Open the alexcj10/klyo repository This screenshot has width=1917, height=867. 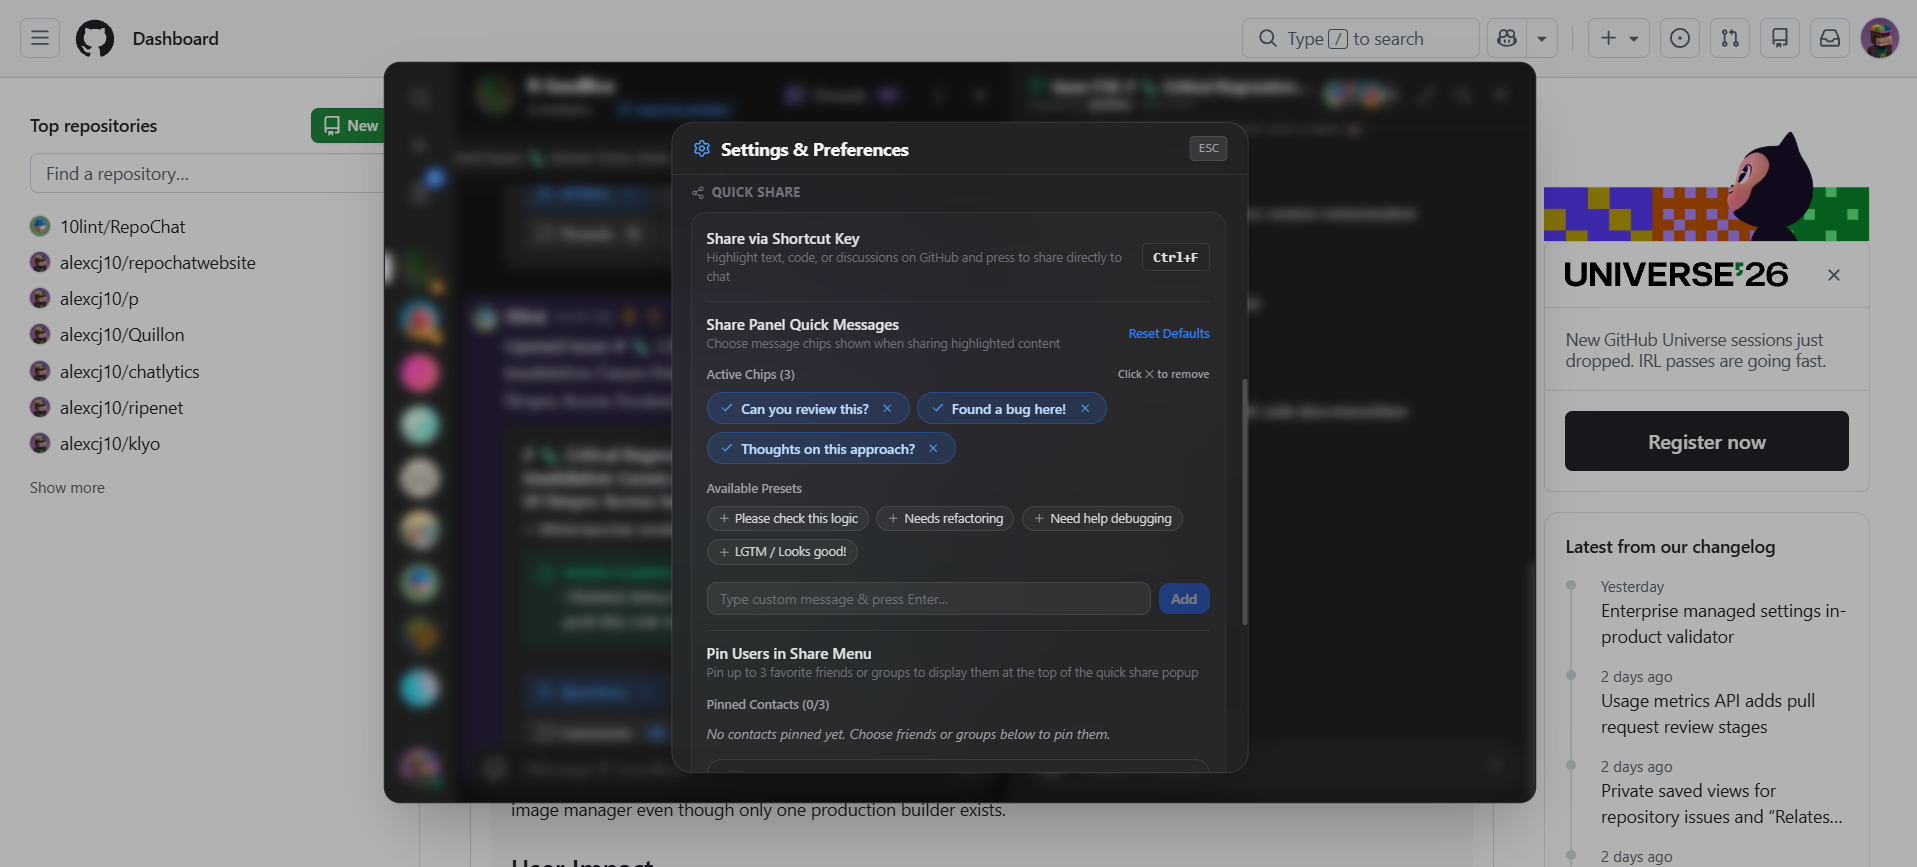[110, 444]
